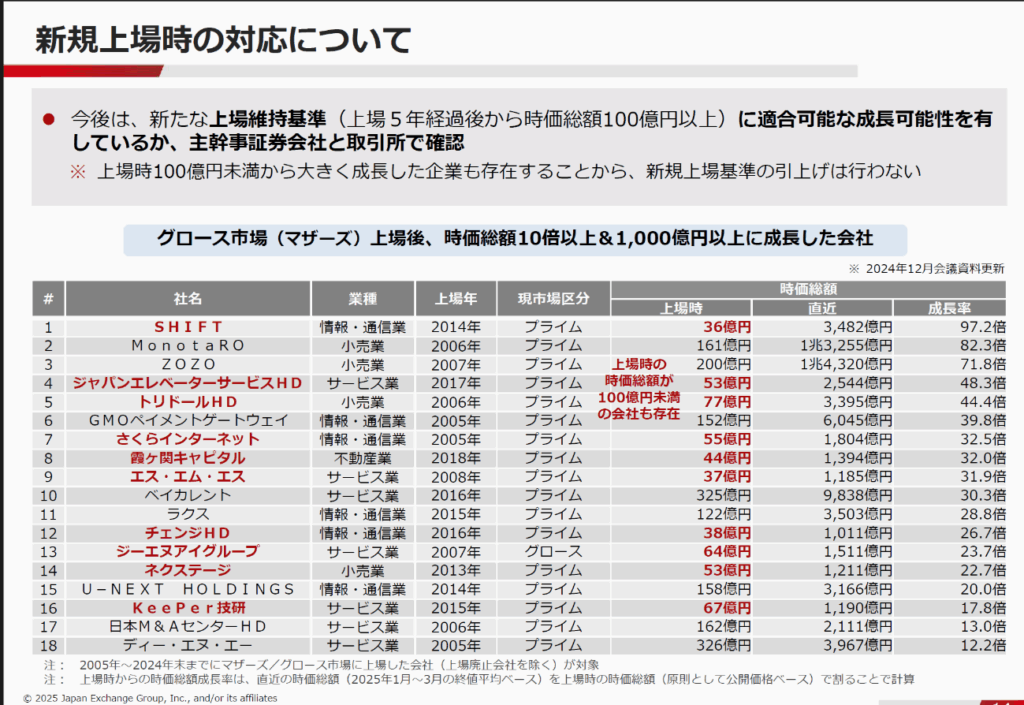Click the 上場時 sub-column header

coord(681,308)
